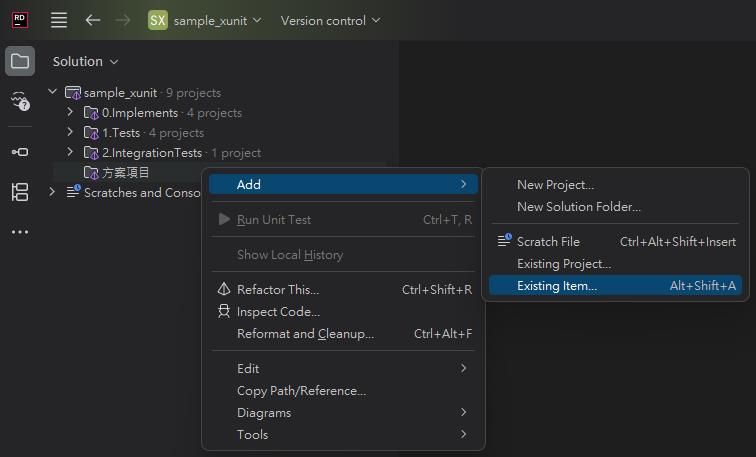Choose Scratch File in Add submenu

point(548,242)
